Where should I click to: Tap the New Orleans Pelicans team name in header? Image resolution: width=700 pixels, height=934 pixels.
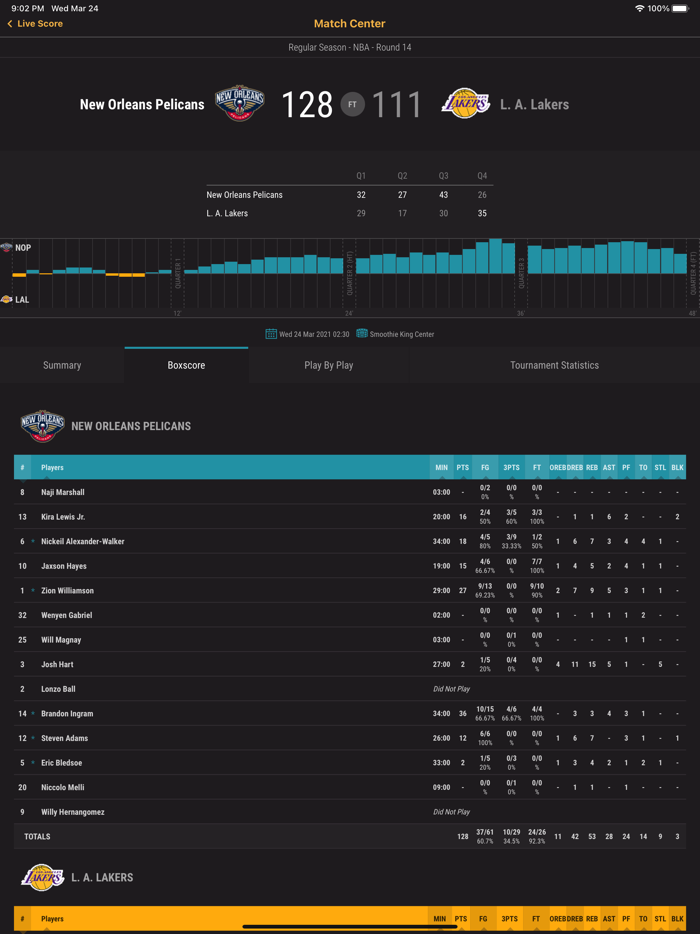pos(142,104)
